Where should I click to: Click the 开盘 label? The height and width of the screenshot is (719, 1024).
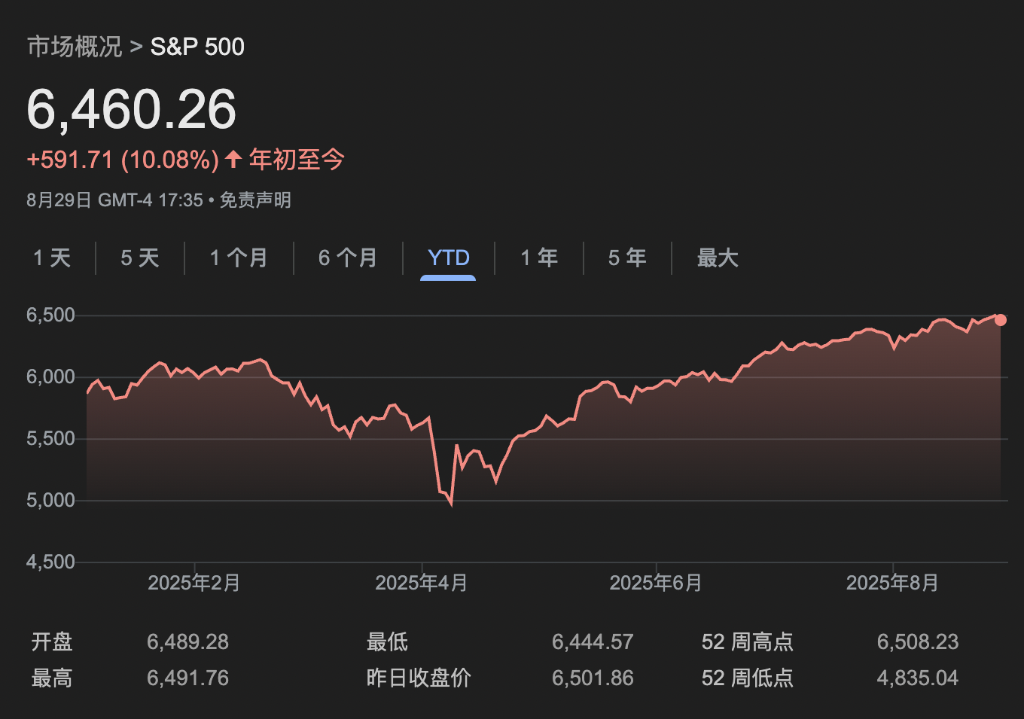[52, 642]
